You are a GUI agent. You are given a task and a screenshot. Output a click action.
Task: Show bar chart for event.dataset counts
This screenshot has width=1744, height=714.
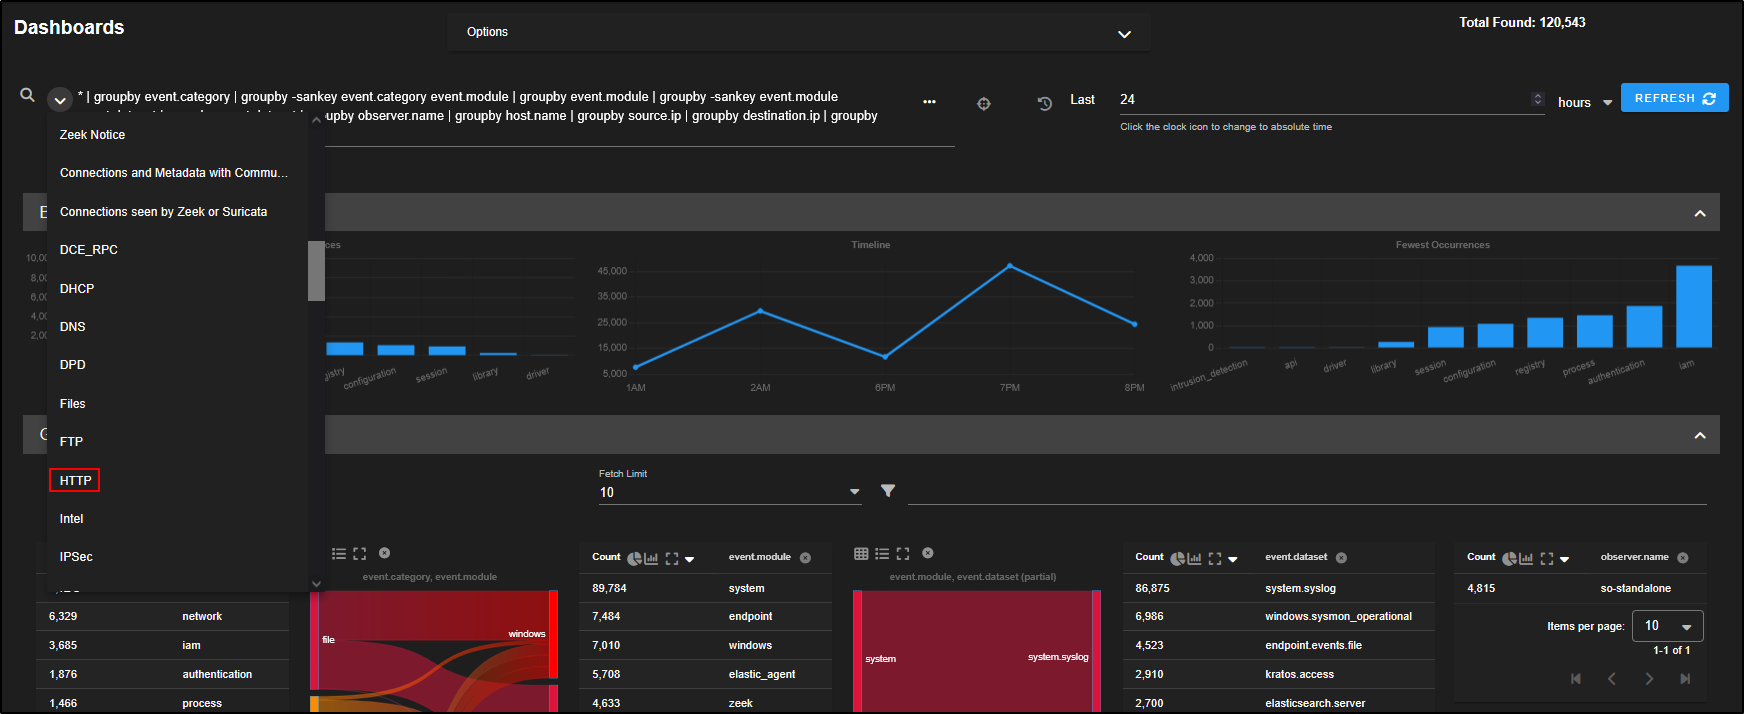pos(1194,558)
